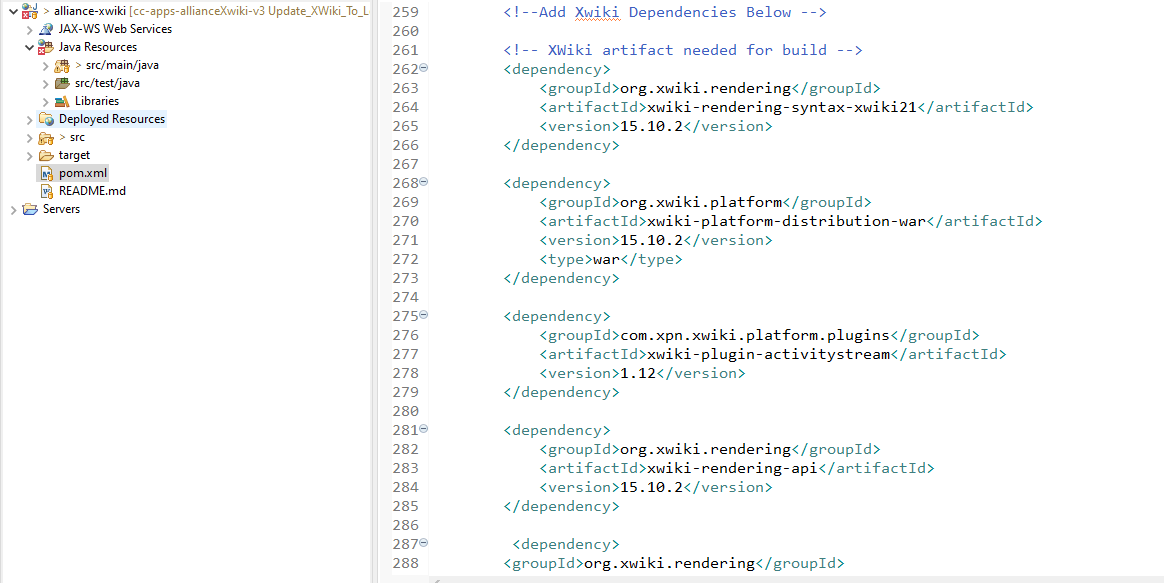
Task: Click the Java Resources icon
Action: click(x=46, y=48)
